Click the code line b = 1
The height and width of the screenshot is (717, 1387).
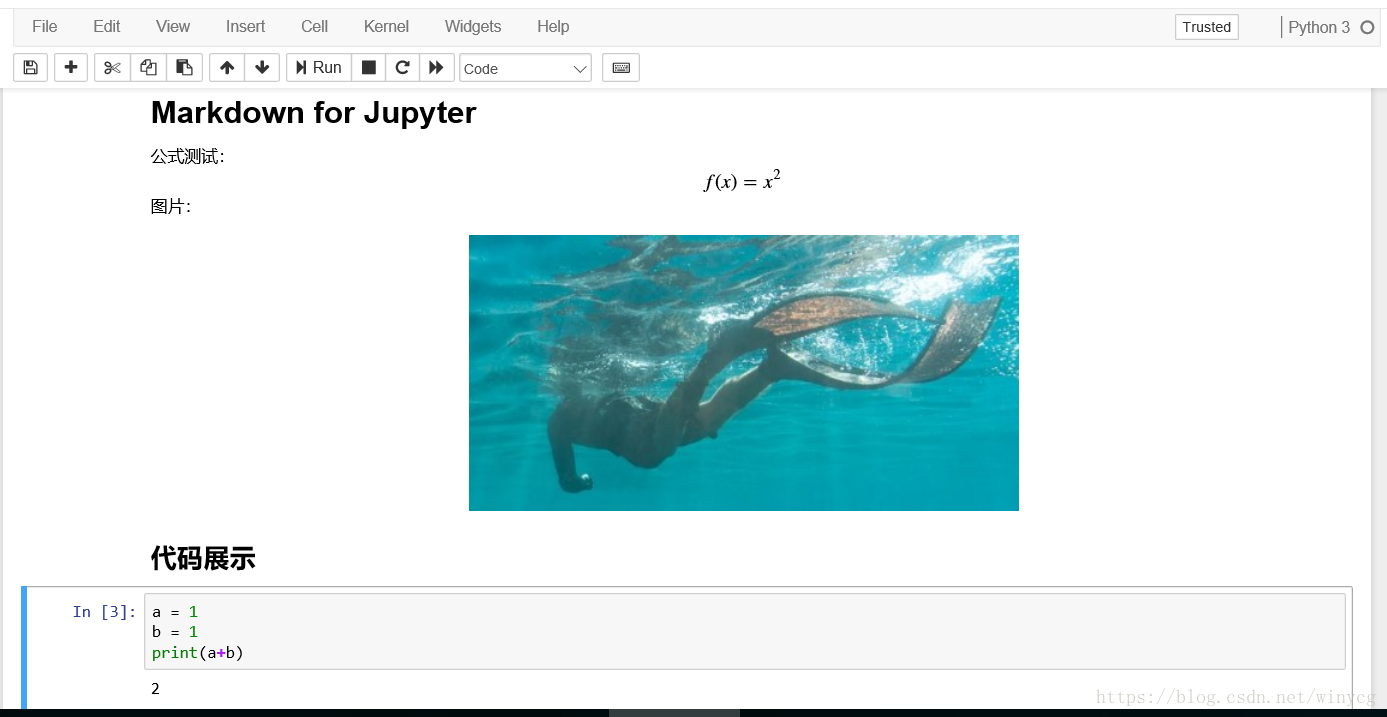tap(175, 632)
